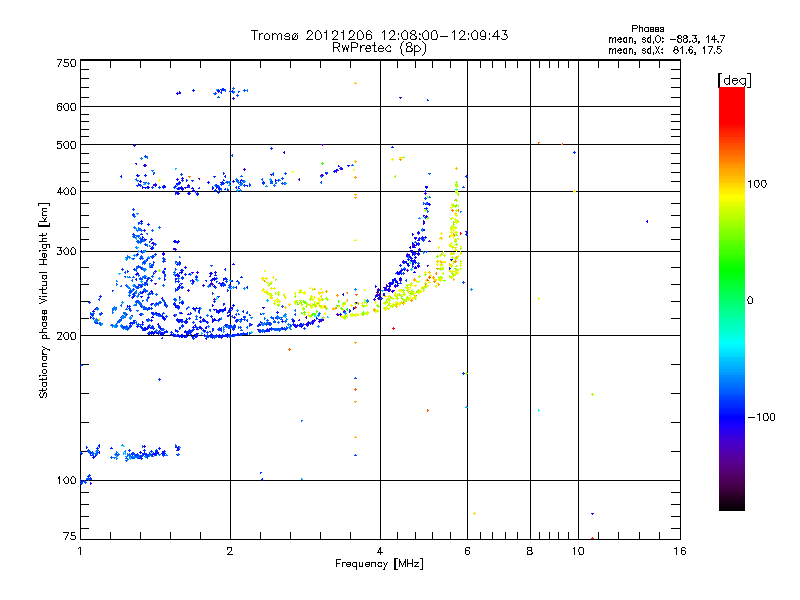The height and width of the screenshot is (600, 800).
Task: Click the x-axis tick label '2'
Action: click(x=230, y=551)
